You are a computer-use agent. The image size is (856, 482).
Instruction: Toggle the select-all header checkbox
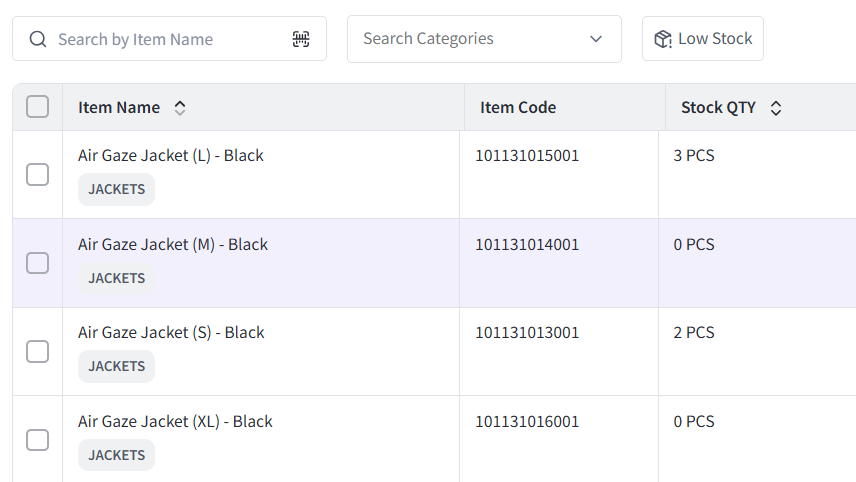(38, 106)
